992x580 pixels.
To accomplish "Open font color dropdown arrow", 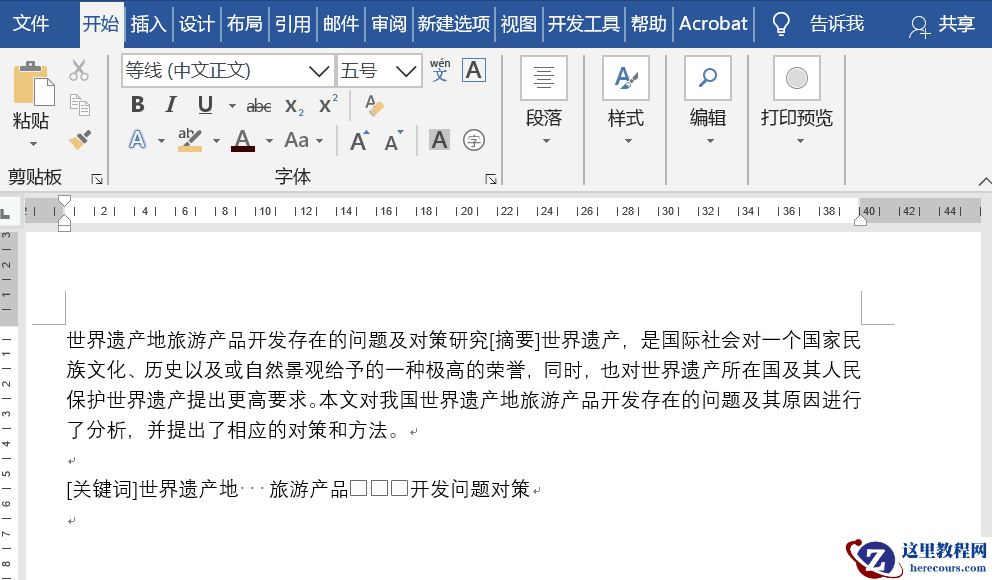I will (x=269, y=140).
